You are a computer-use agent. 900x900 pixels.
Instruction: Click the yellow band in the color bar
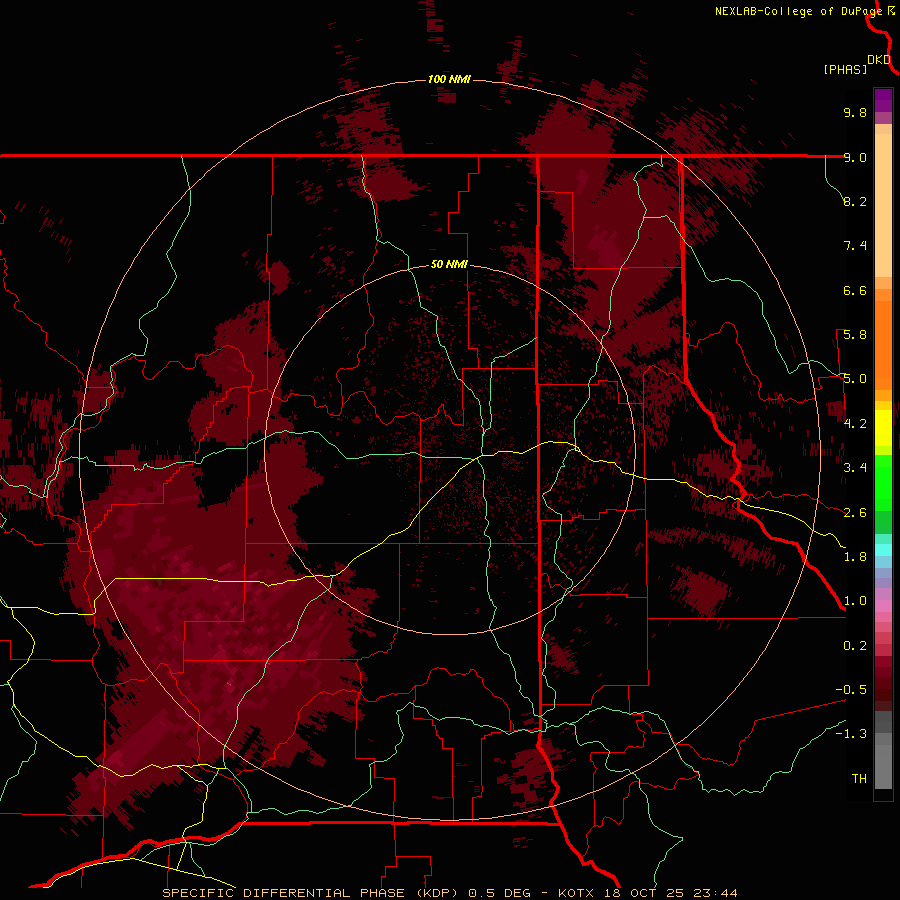click(883, 428)
